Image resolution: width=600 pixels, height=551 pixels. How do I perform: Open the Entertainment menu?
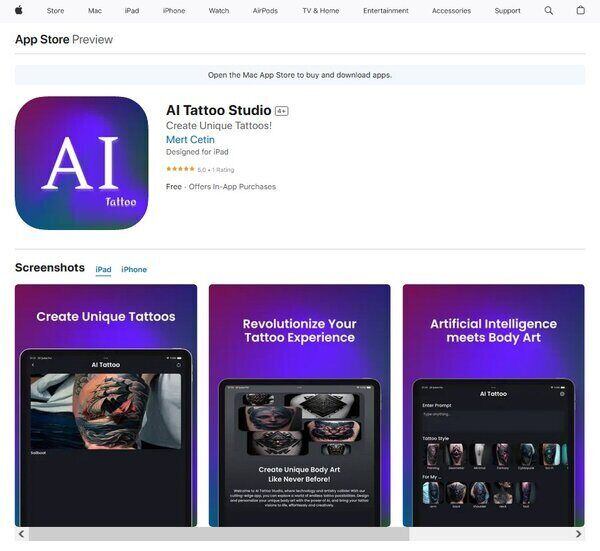(386, 11)
